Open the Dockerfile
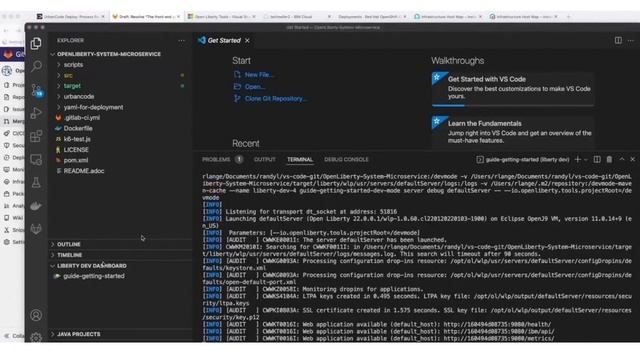The width and height of the screenshot is (640, 360). pos(78,128)
